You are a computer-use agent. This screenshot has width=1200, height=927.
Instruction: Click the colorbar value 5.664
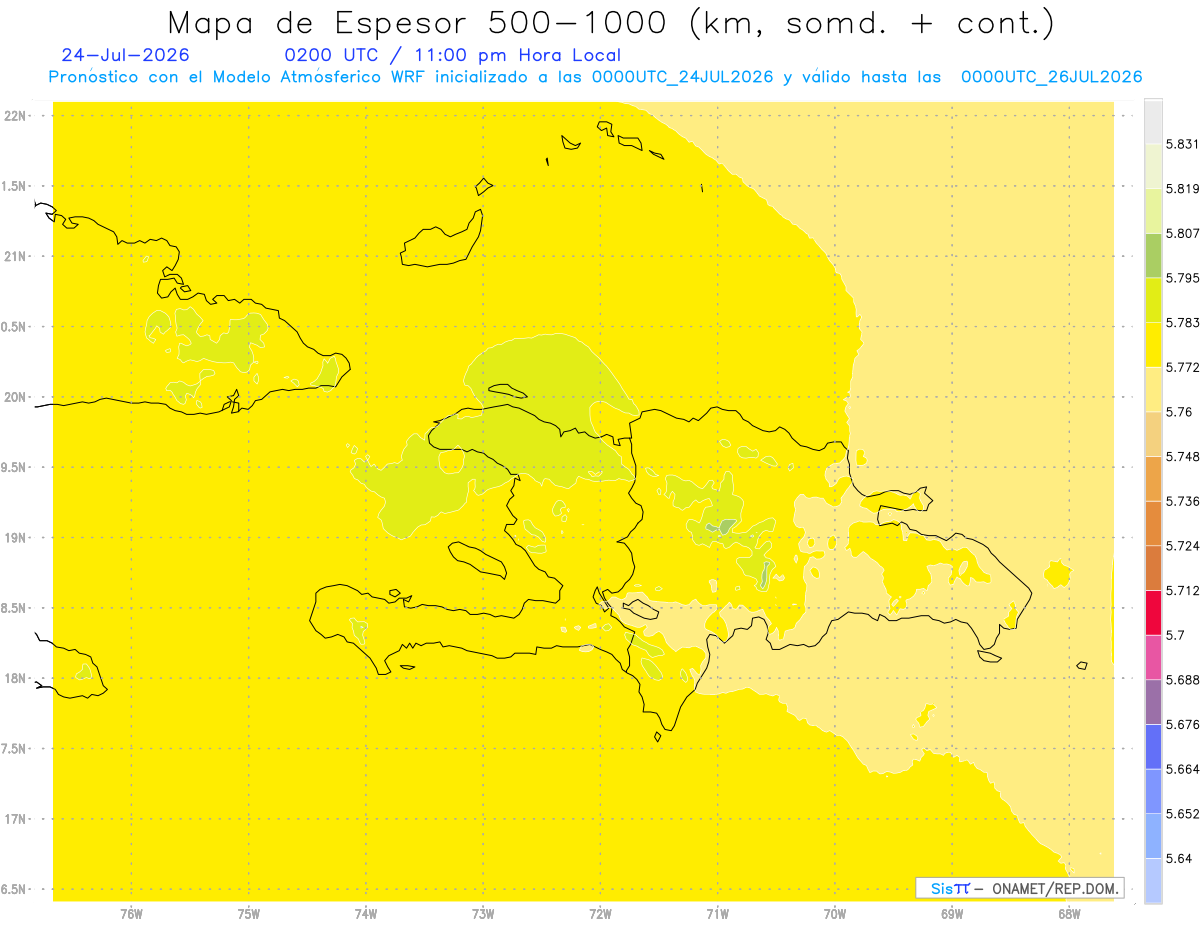(1182, 768)
